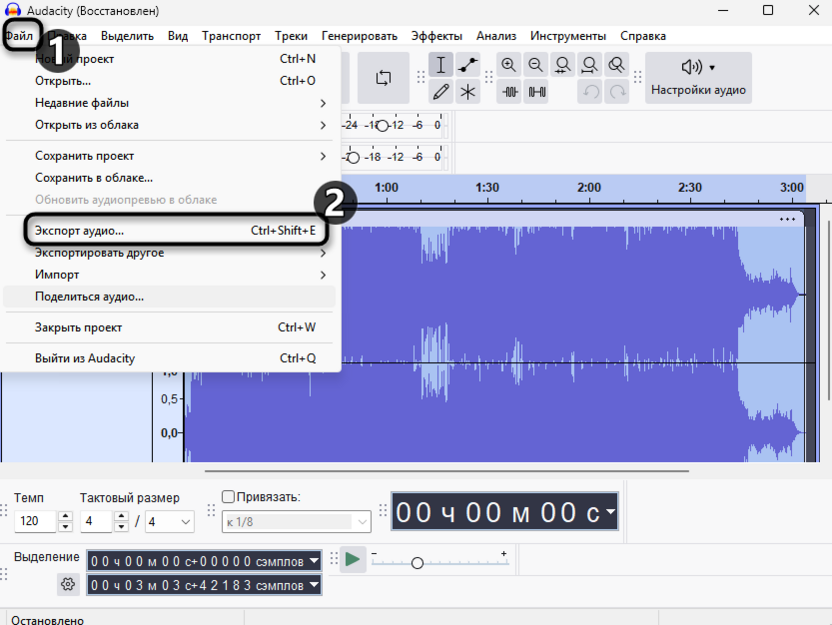
Task: Adjust the playback speed slider knob
Action: (x=417, y=563)
